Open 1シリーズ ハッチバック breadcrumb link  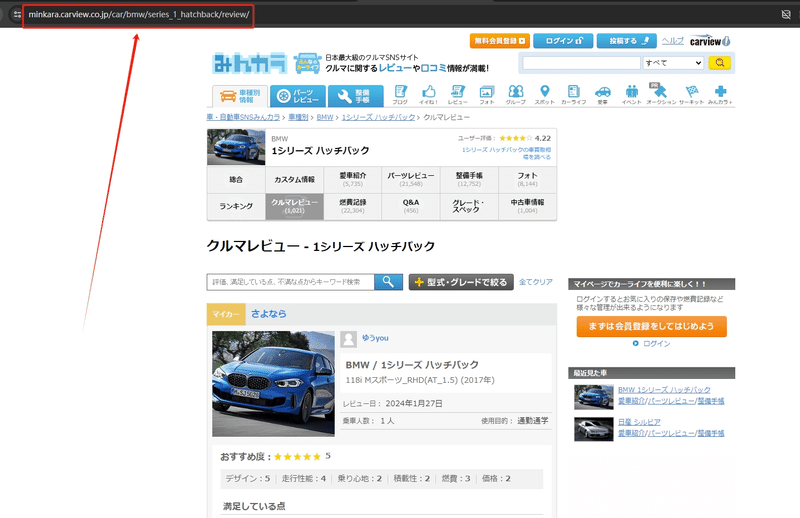click(379, 117)
